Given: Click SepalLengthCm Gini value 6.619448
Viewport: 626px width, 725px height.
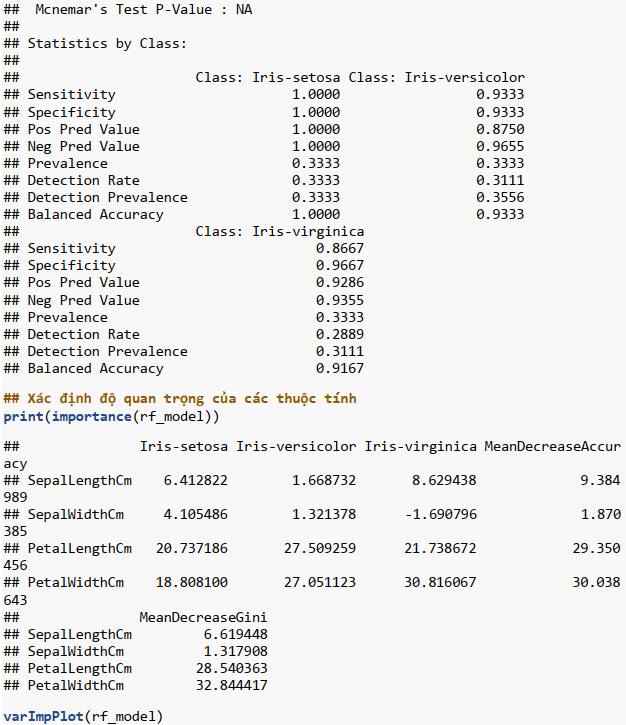Looking at the screenshot, I should tap(235, 634).
